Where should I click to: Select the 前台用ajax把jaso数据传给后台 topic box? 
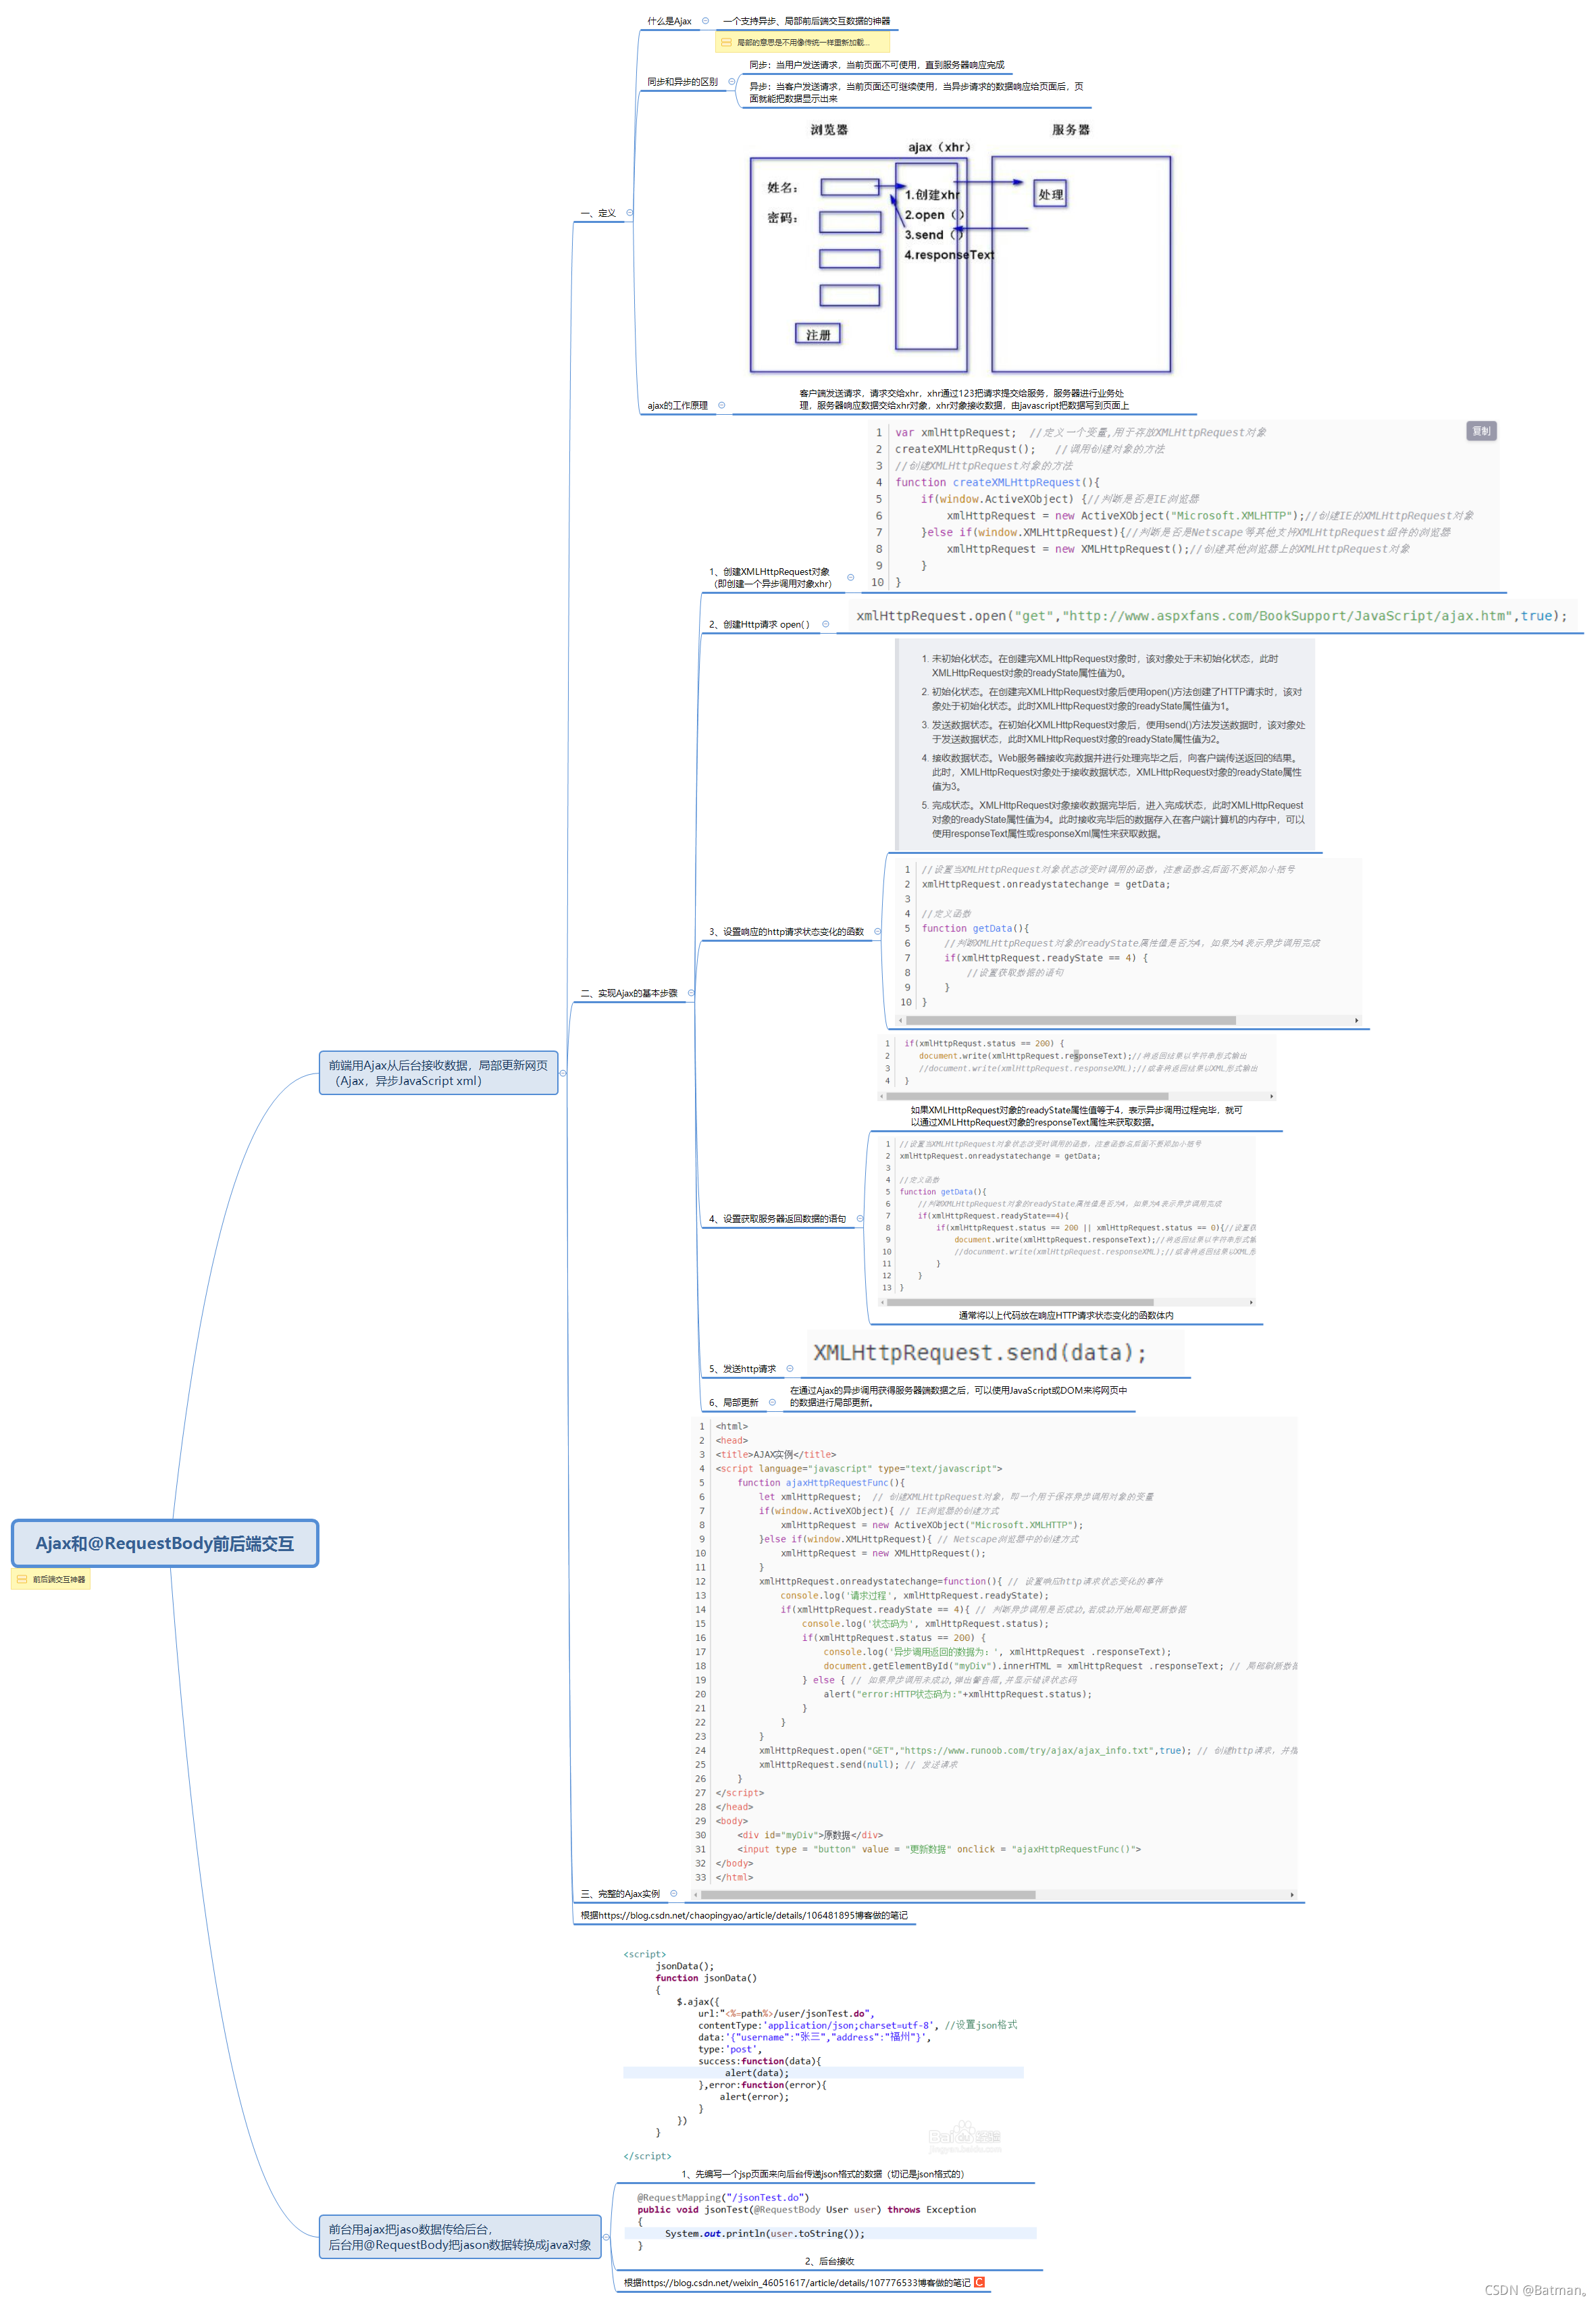click(460, 2237)
